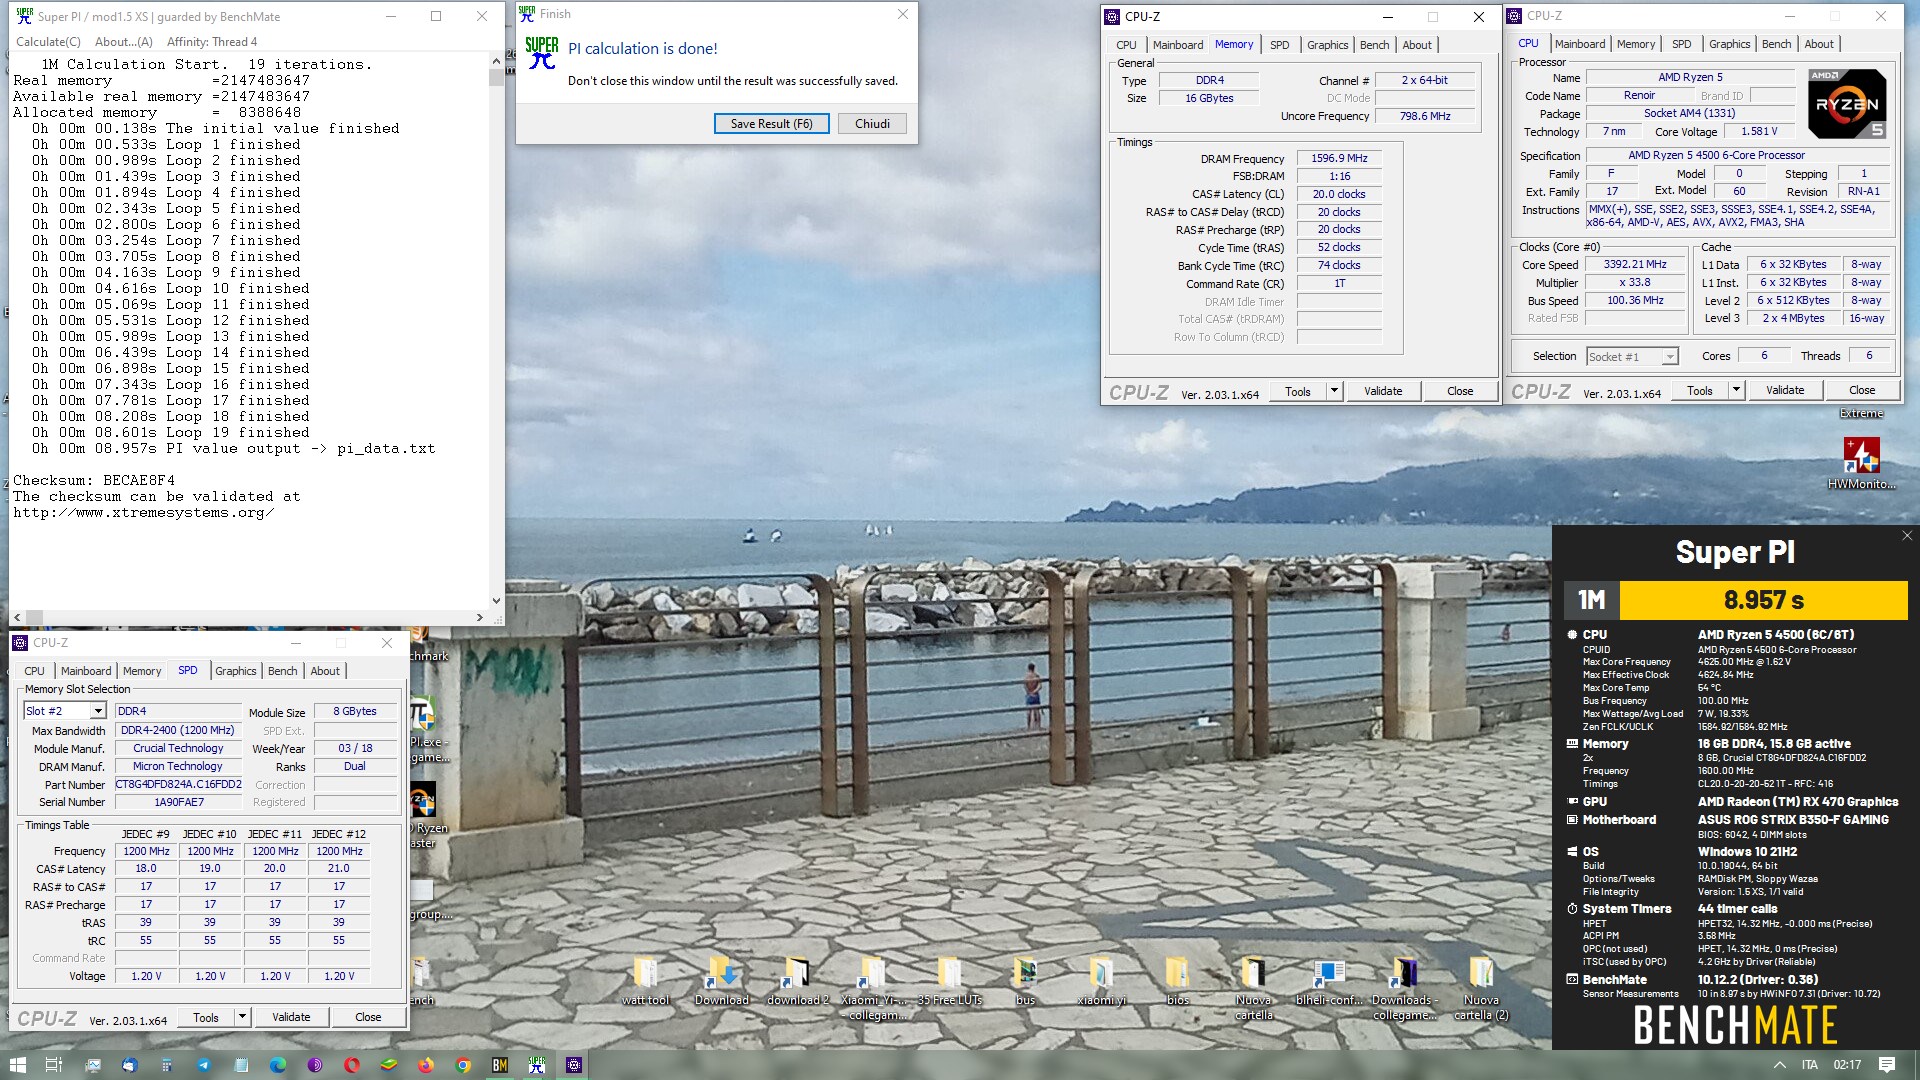Open the xiaomi yi desktop folder
Screen dimensions: 1920x1080
tap(1101, 981)
